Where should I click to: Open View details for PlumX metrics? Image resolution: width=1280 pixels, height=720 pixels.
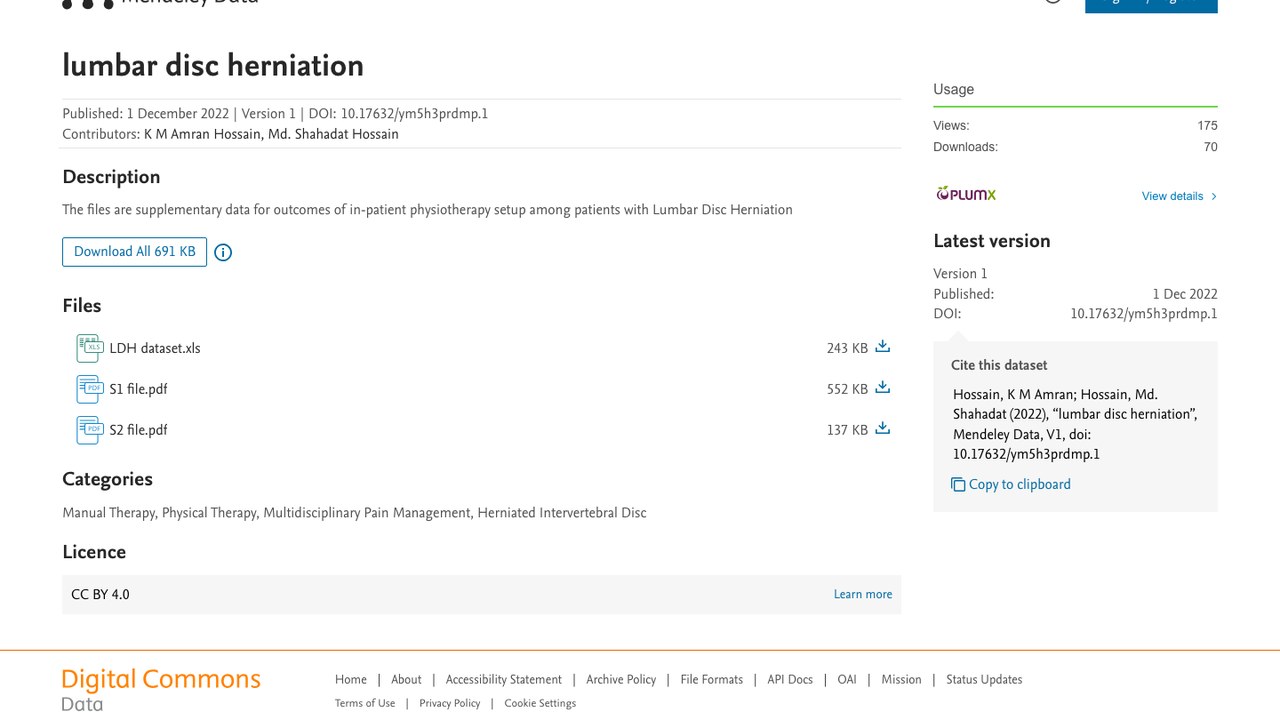click(1179, 196)
